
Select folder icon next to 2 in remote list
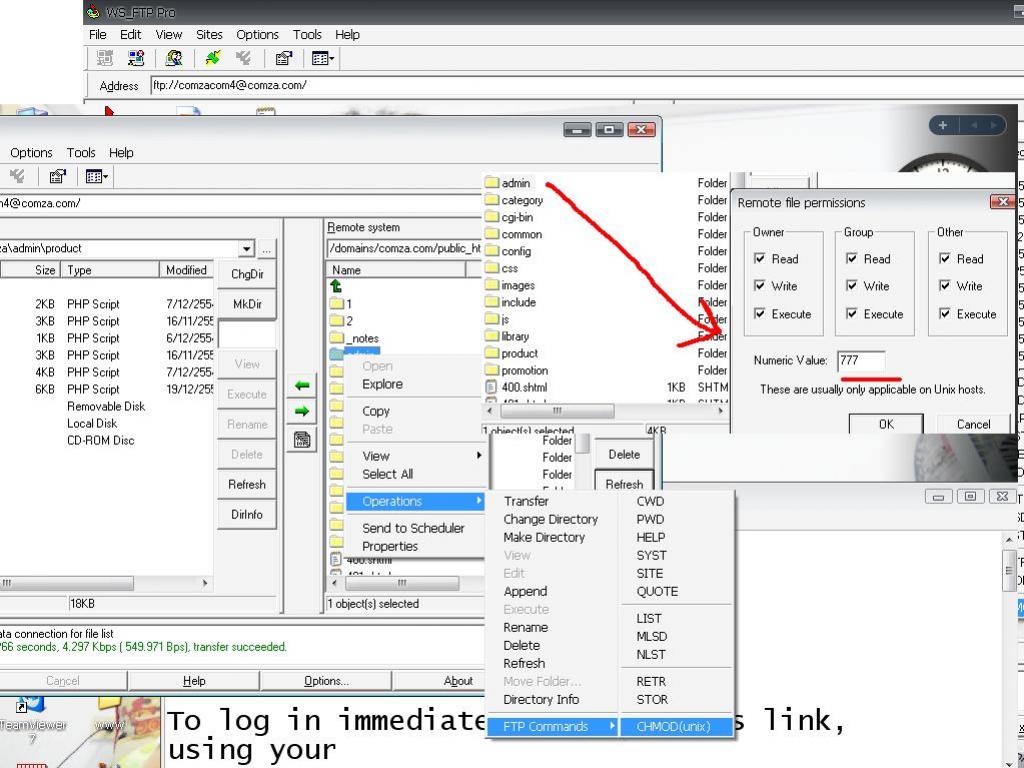[x=336, y=320]
